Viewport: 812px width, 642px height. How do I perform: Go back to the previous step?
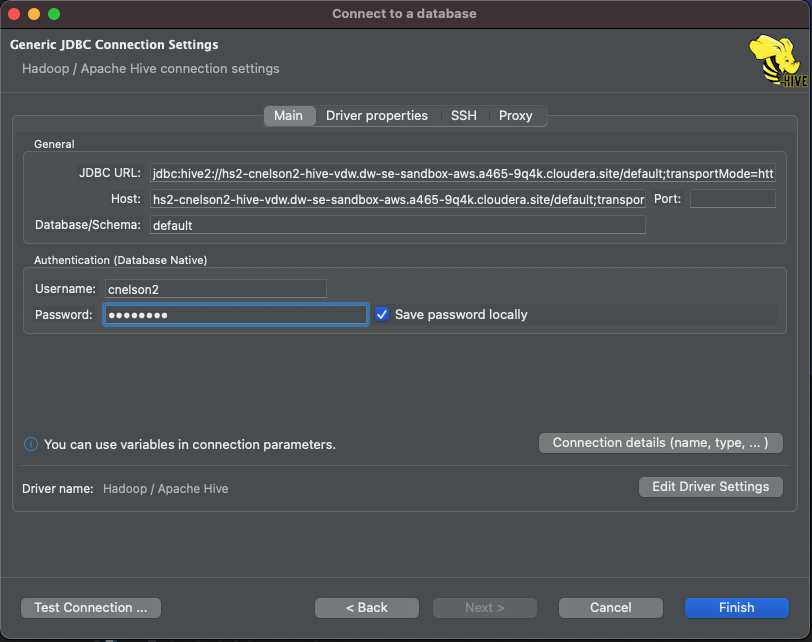pos(366,607)
